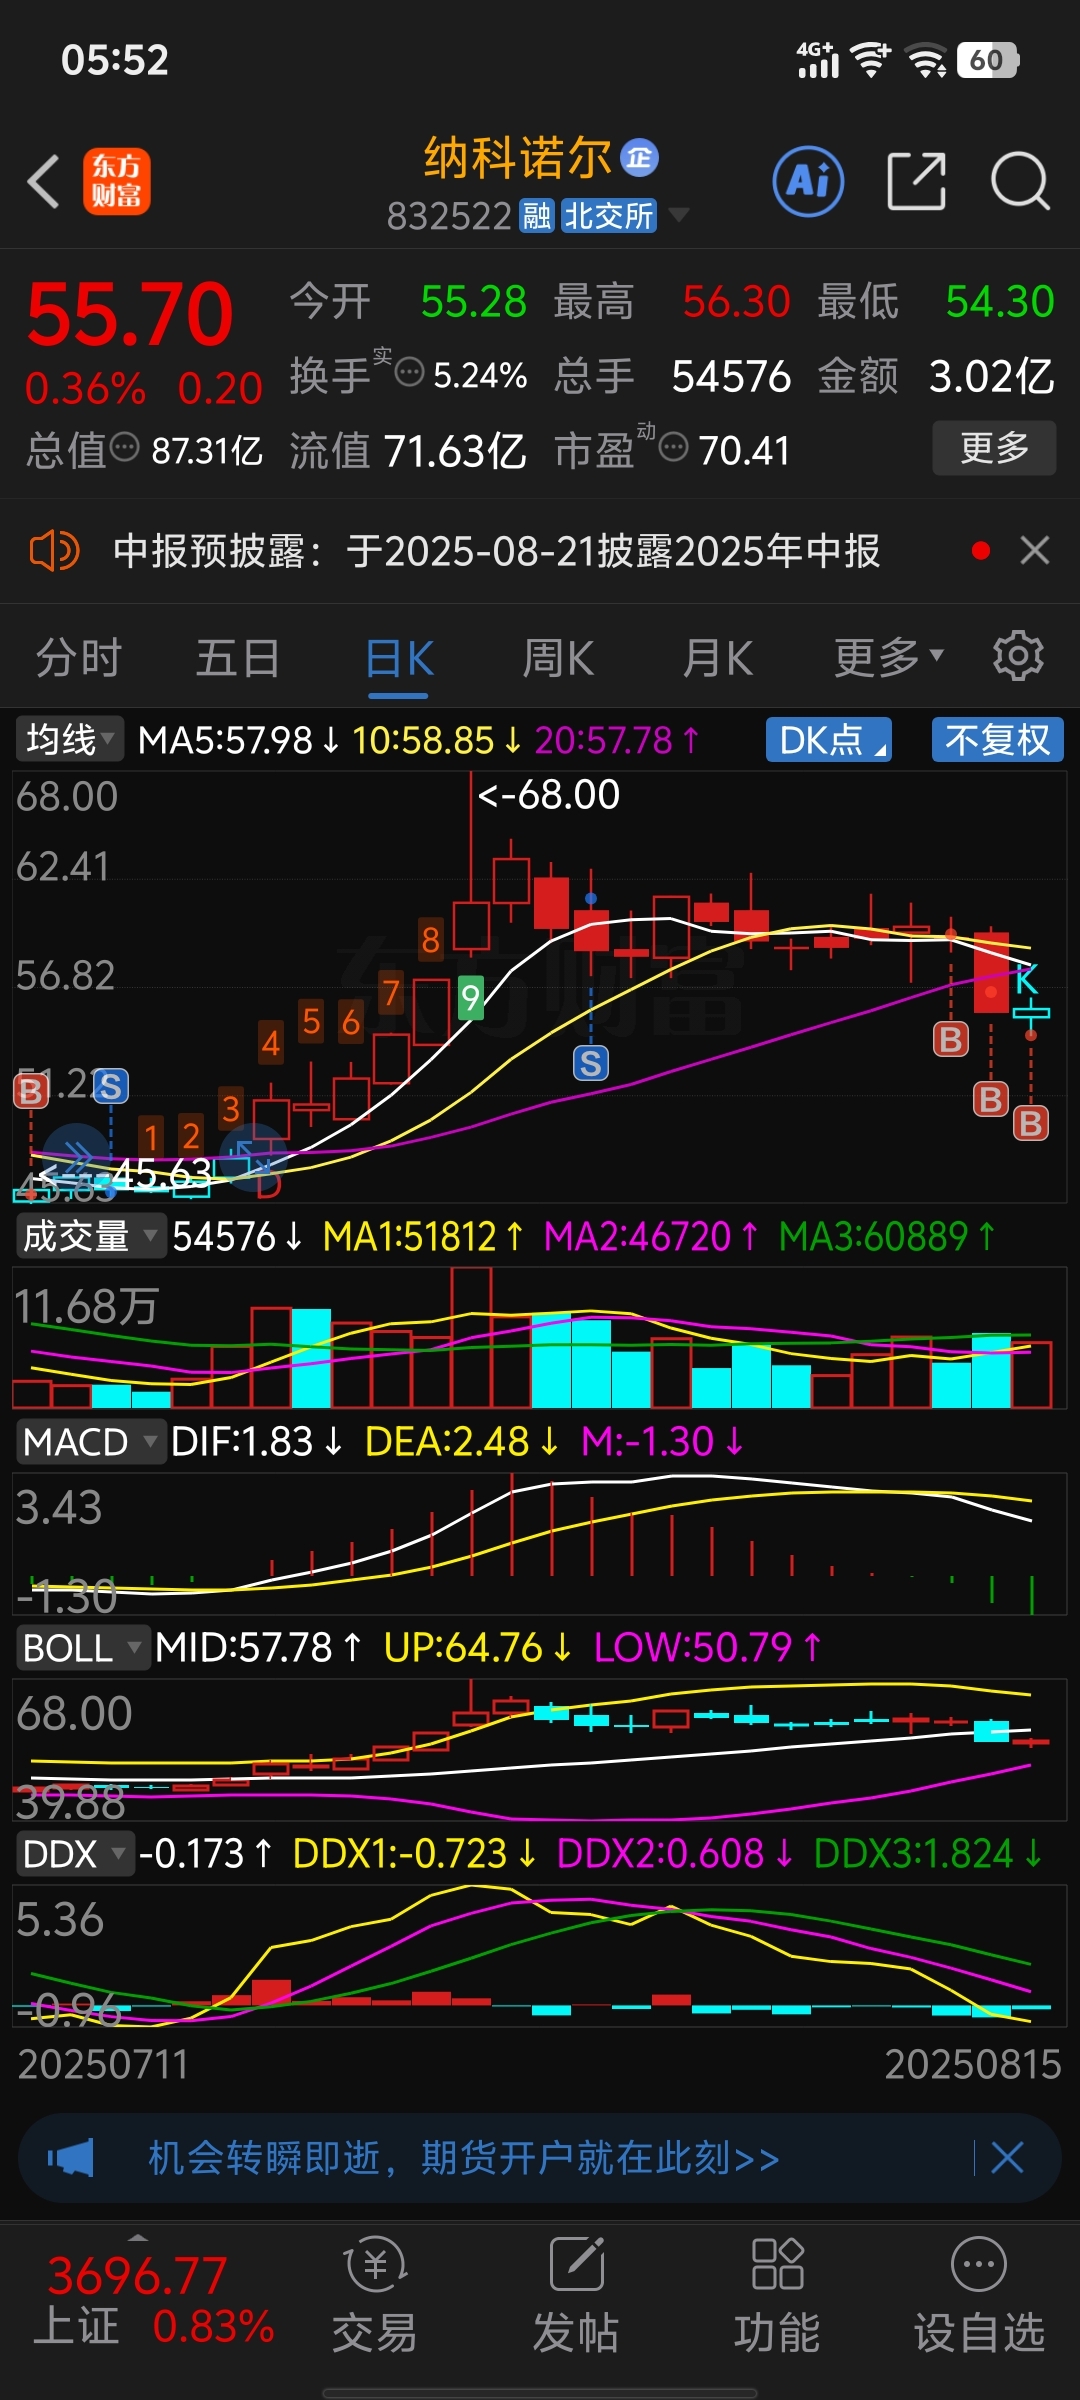Switch to the 分时 tab
This screenshot has height=2400, width=1080.
click(79, 658)
